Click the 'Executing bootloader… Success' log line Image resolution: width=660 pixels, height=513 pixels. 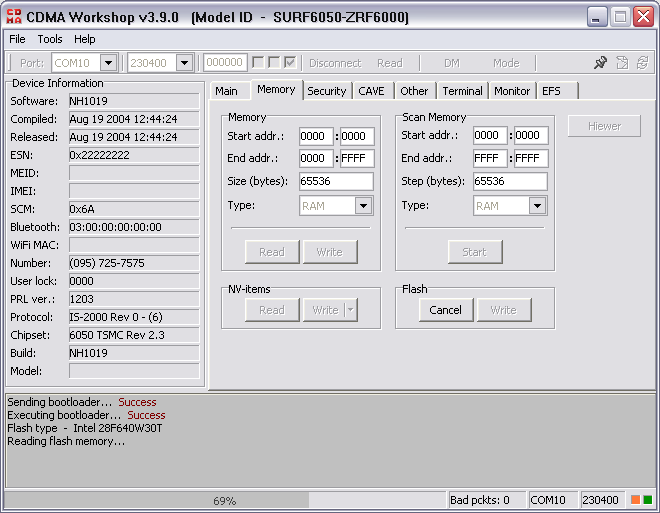coord(86,415)
